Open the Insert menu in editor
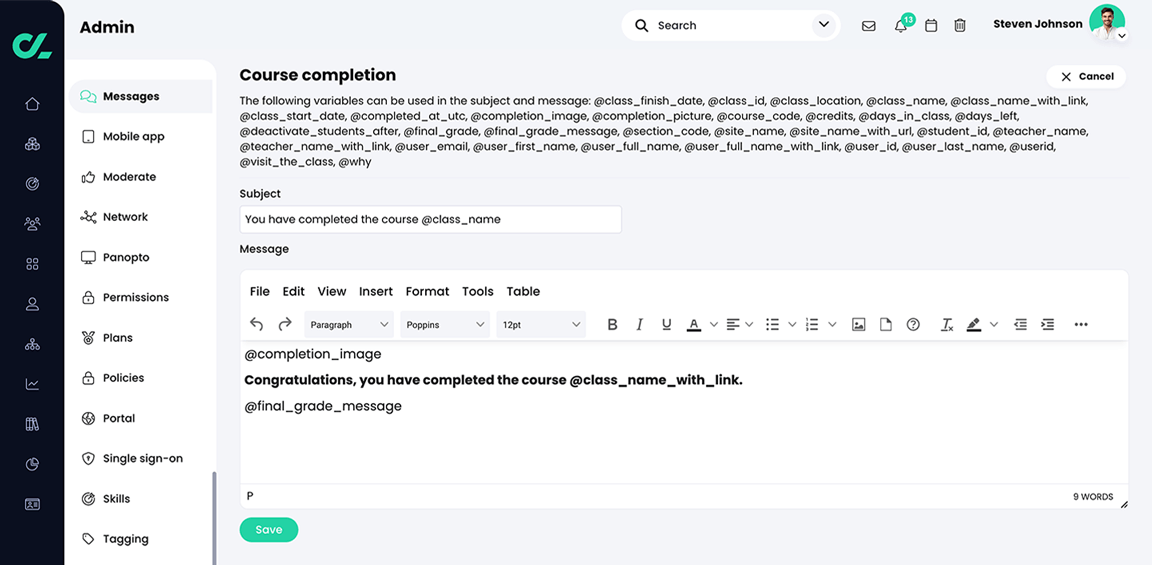The image size is (1152, 565). click(376, 292)
